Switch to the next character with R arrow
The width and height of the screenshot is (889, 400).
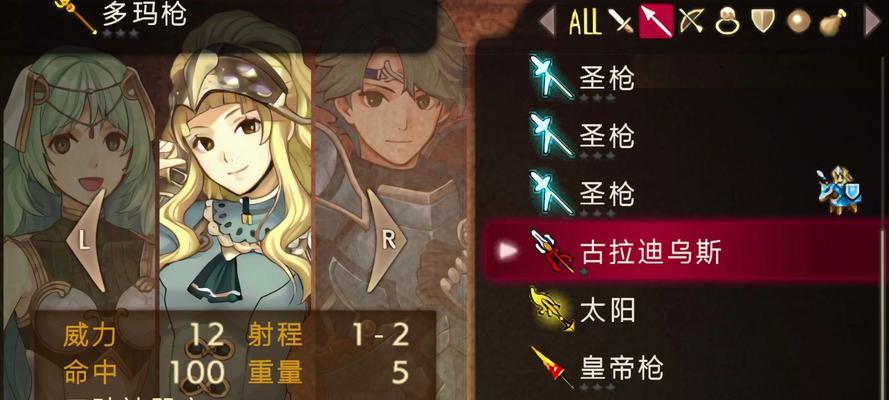tap(387, 240)
